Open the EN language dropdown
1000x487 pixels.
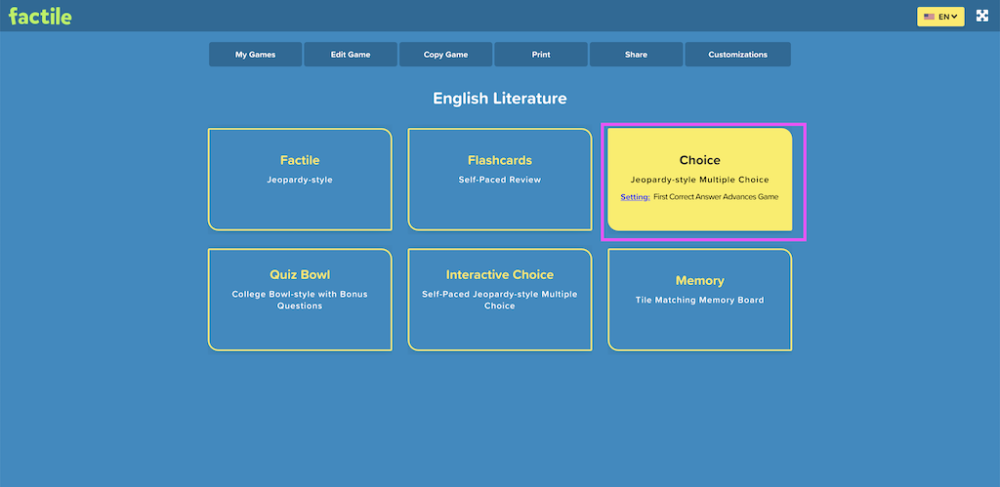click(x=941, y=17)
